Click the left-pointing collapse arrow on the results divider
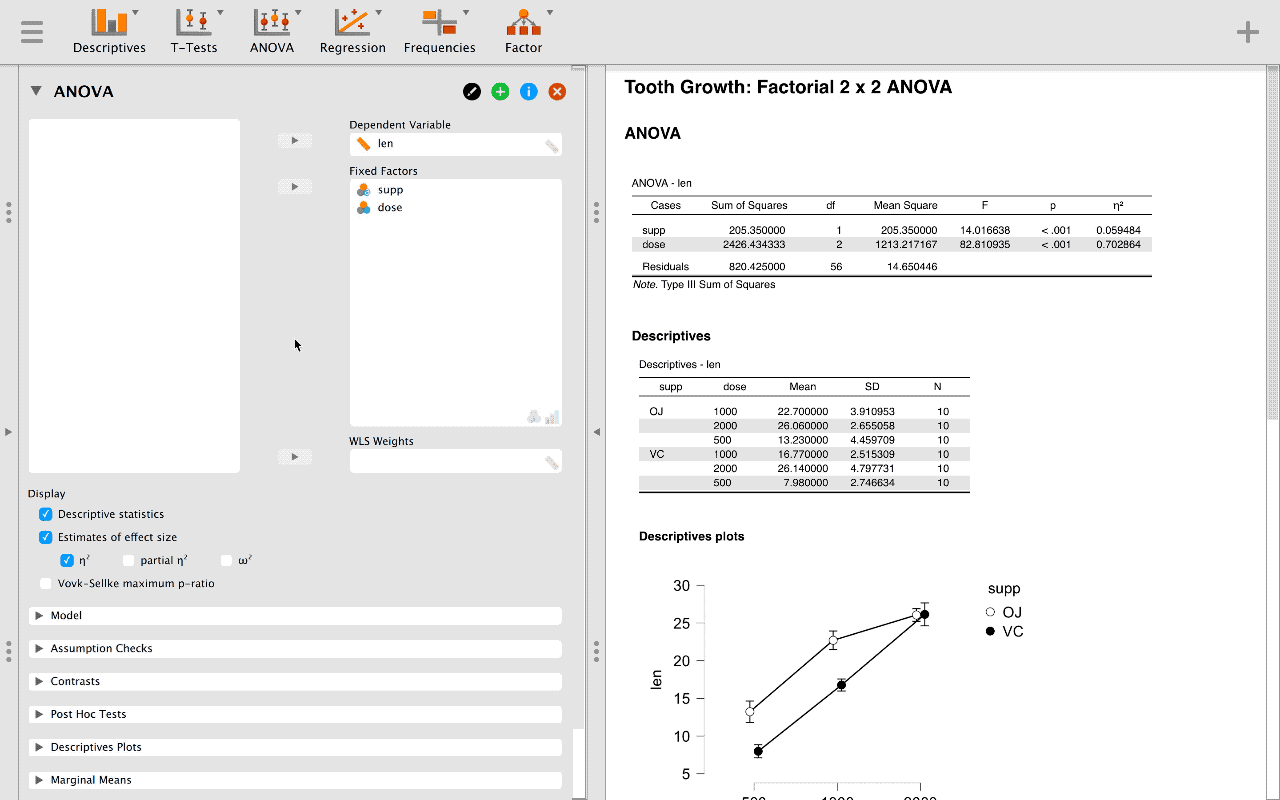Image resolution: width=1280 pixels, height=800 pixels. click(x=597, y=432)
